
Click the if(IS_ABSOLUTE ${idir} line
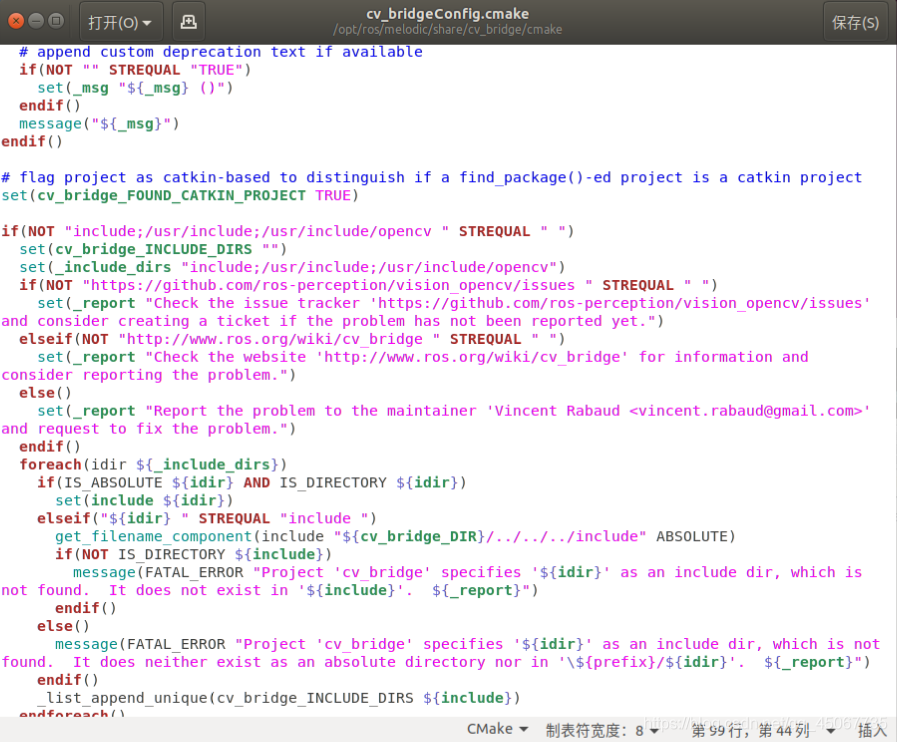tap(252, 482)
